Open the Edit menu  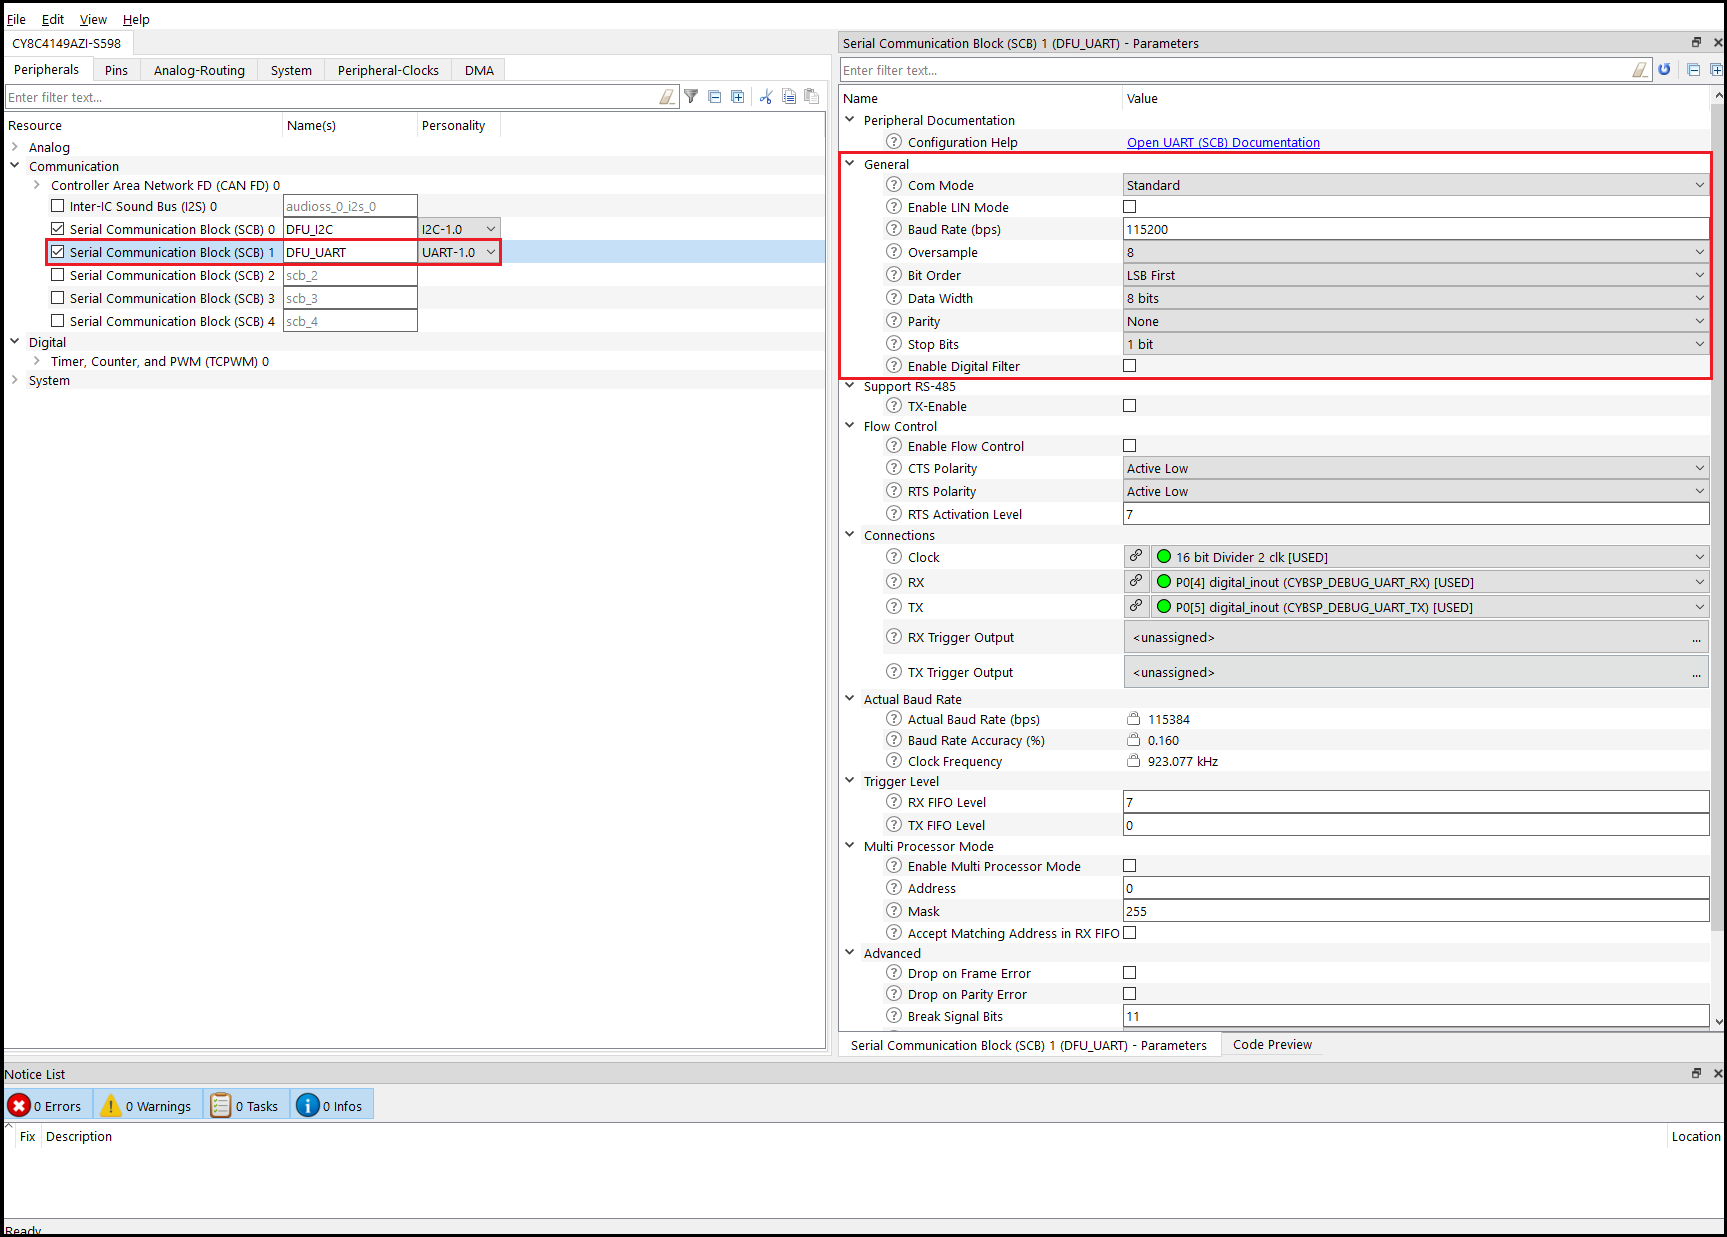pos(53,19)
